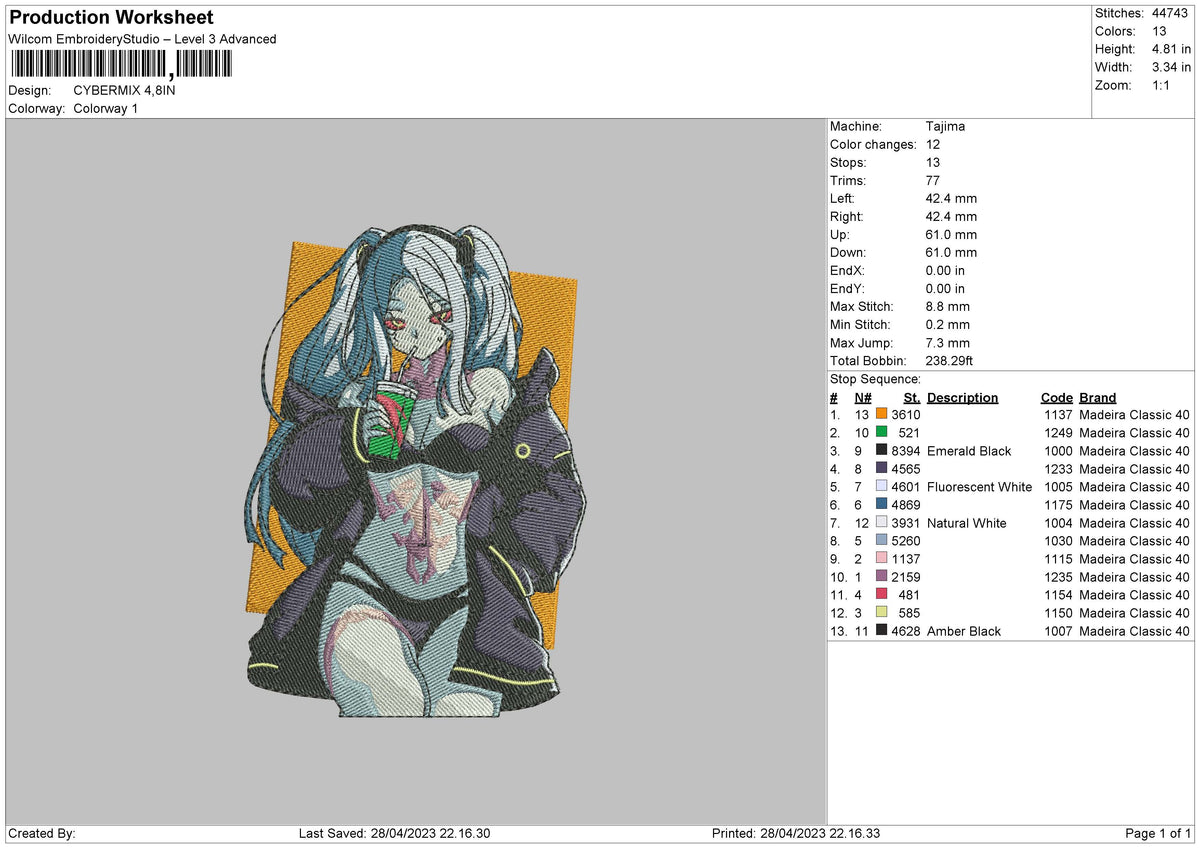This screenshot has width=1200, height=848.
Task: Select the Color changes value 12
Action: click(933, 144)
